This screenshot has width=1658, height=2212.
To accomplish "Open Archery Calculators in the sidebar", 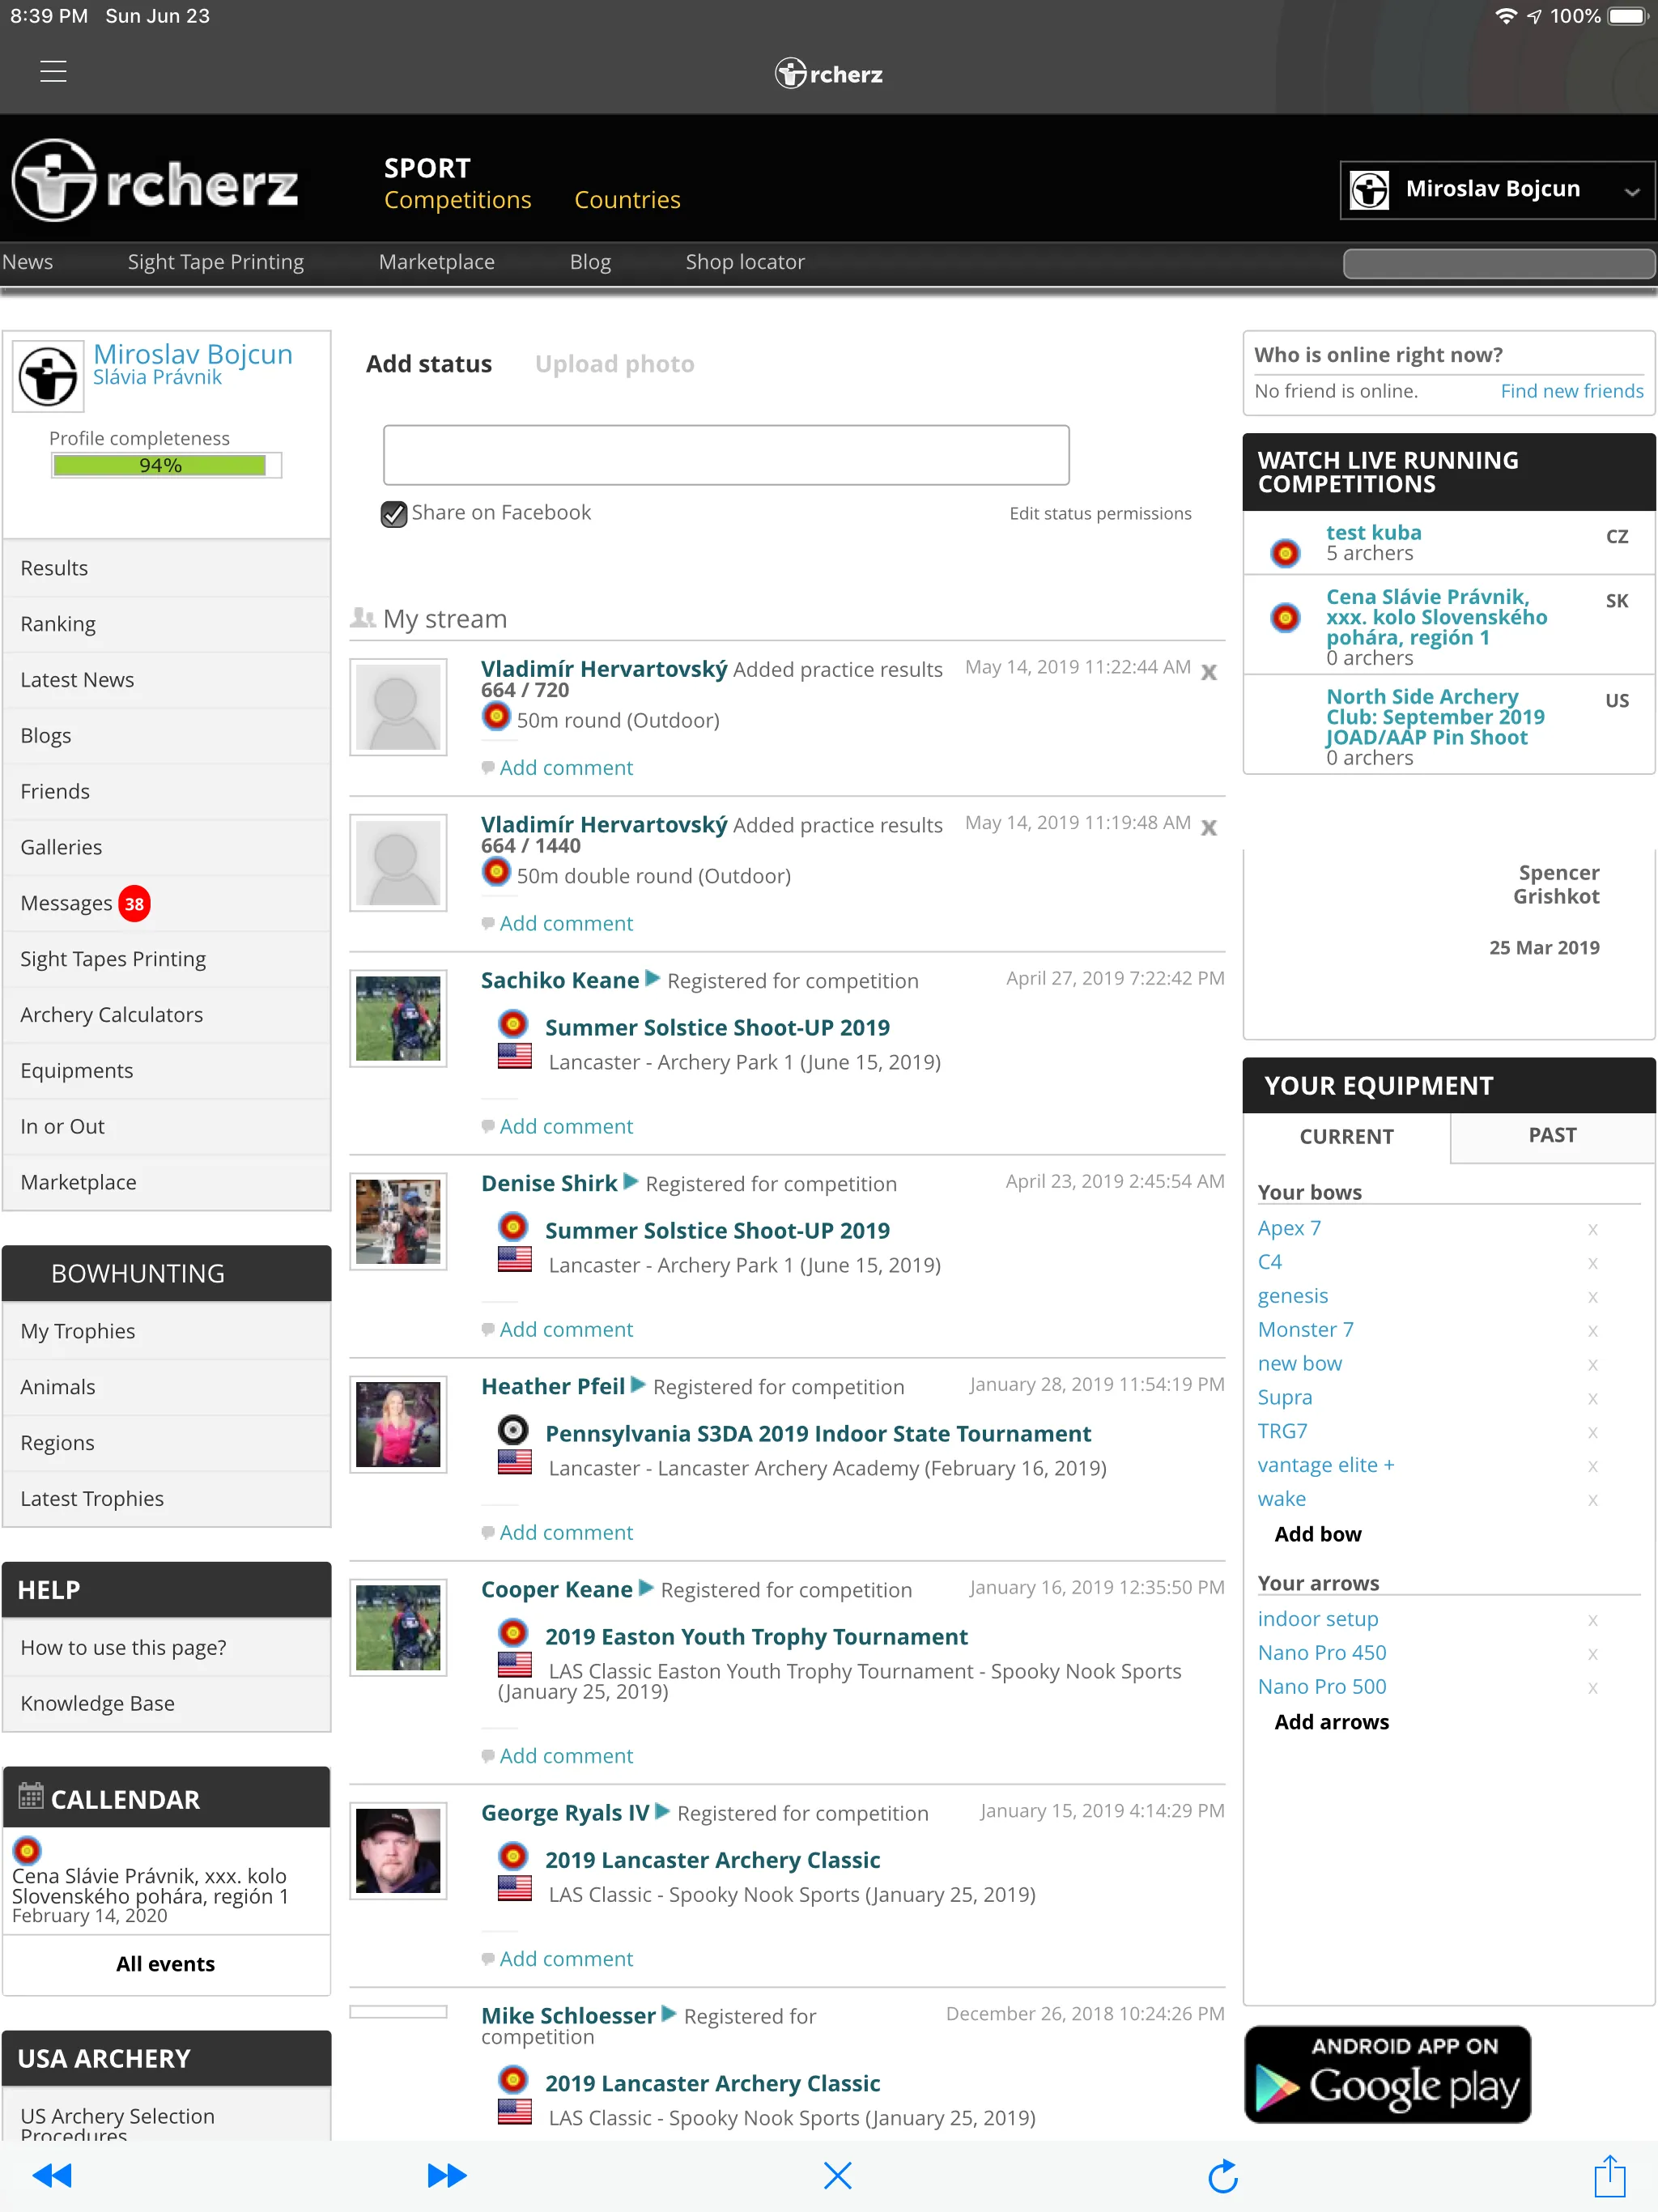I will pyautogui.click(x=166, y=1014).
